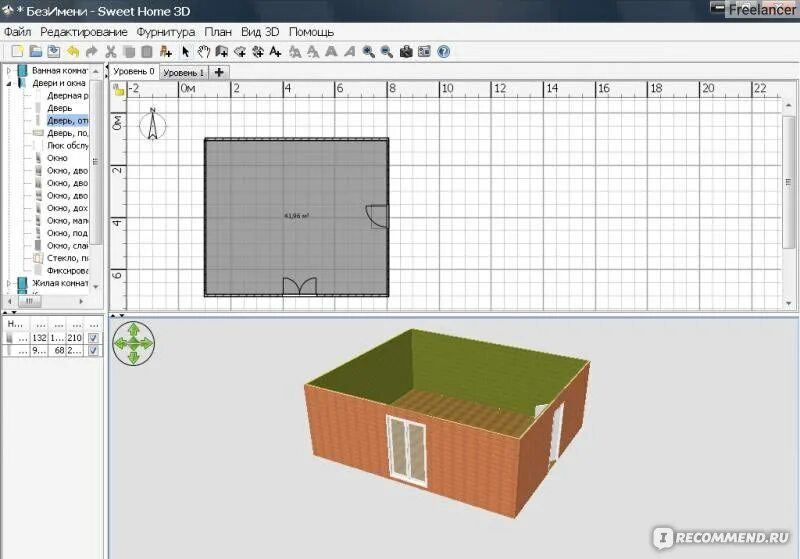The width and height of the screenshot is (800, 559).
Task: Select the Окно, дох... catalog item
Action: click(x=67, y=208)
